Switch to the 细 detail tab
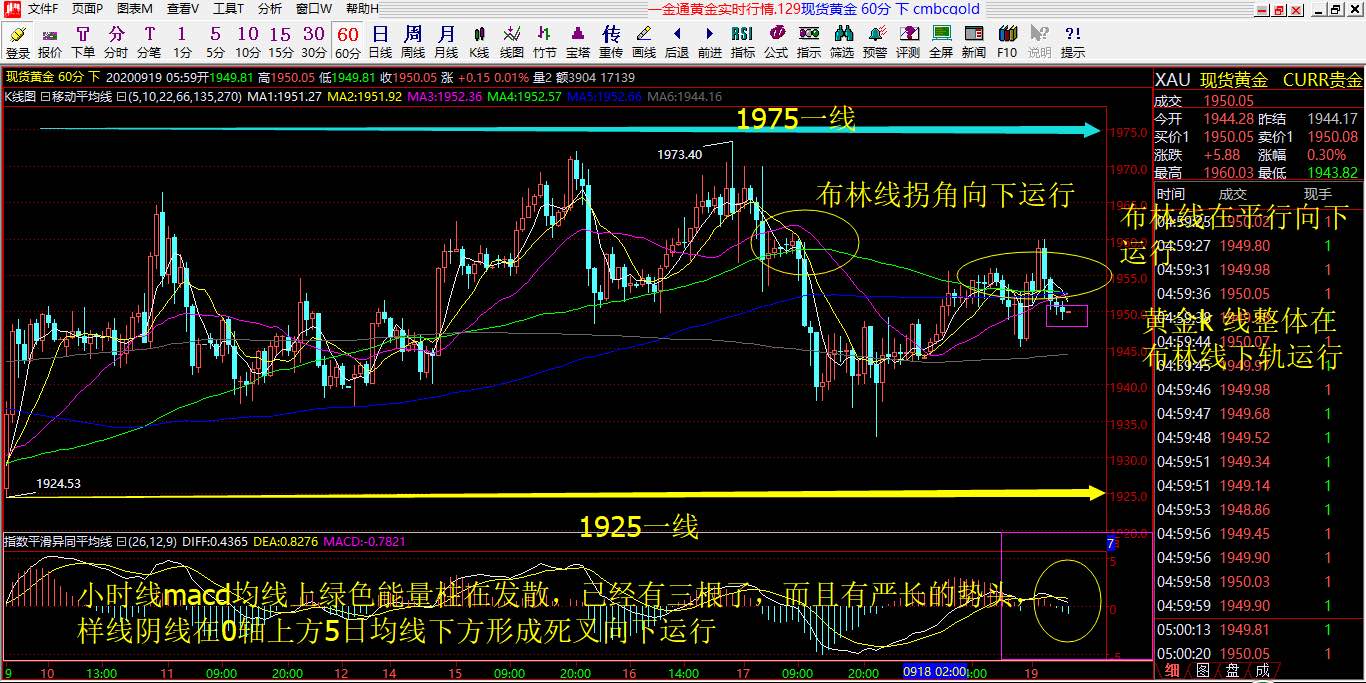 (1173, 670)
